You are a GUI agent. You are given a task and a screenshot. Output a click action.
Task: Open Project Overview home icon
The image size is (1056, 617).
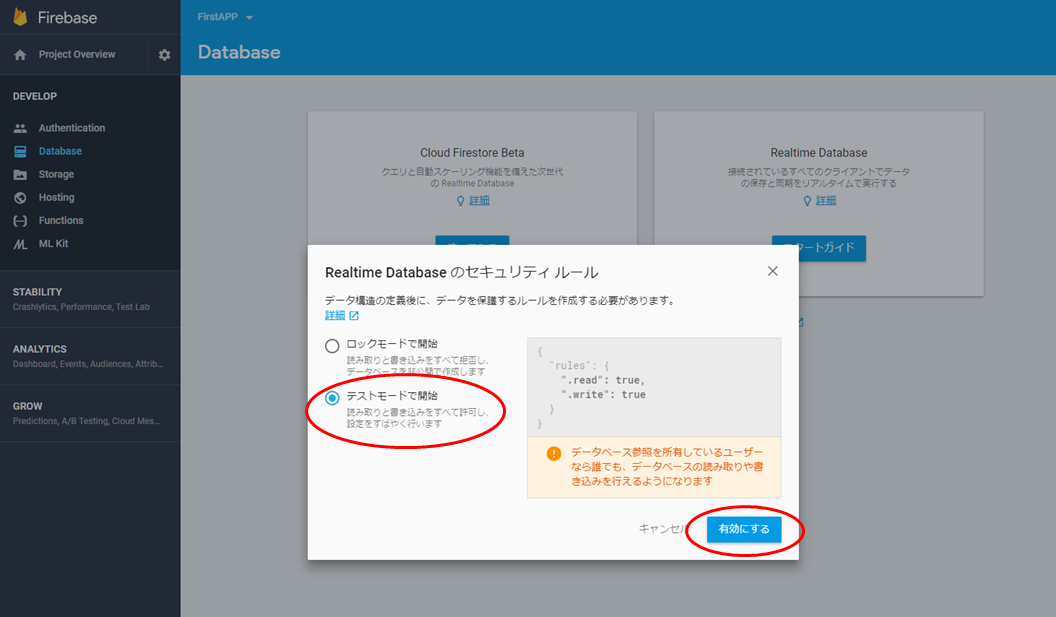coord(20,55)
